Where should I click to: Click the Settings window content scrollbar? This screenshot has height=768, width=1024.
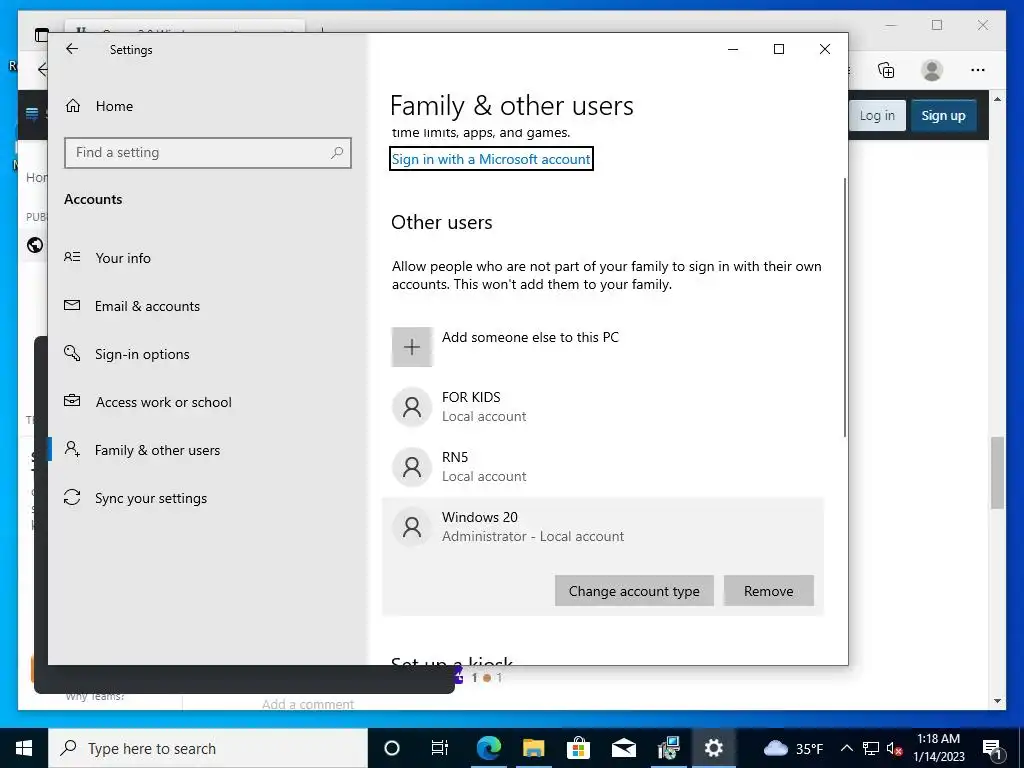tap(845, 307)
